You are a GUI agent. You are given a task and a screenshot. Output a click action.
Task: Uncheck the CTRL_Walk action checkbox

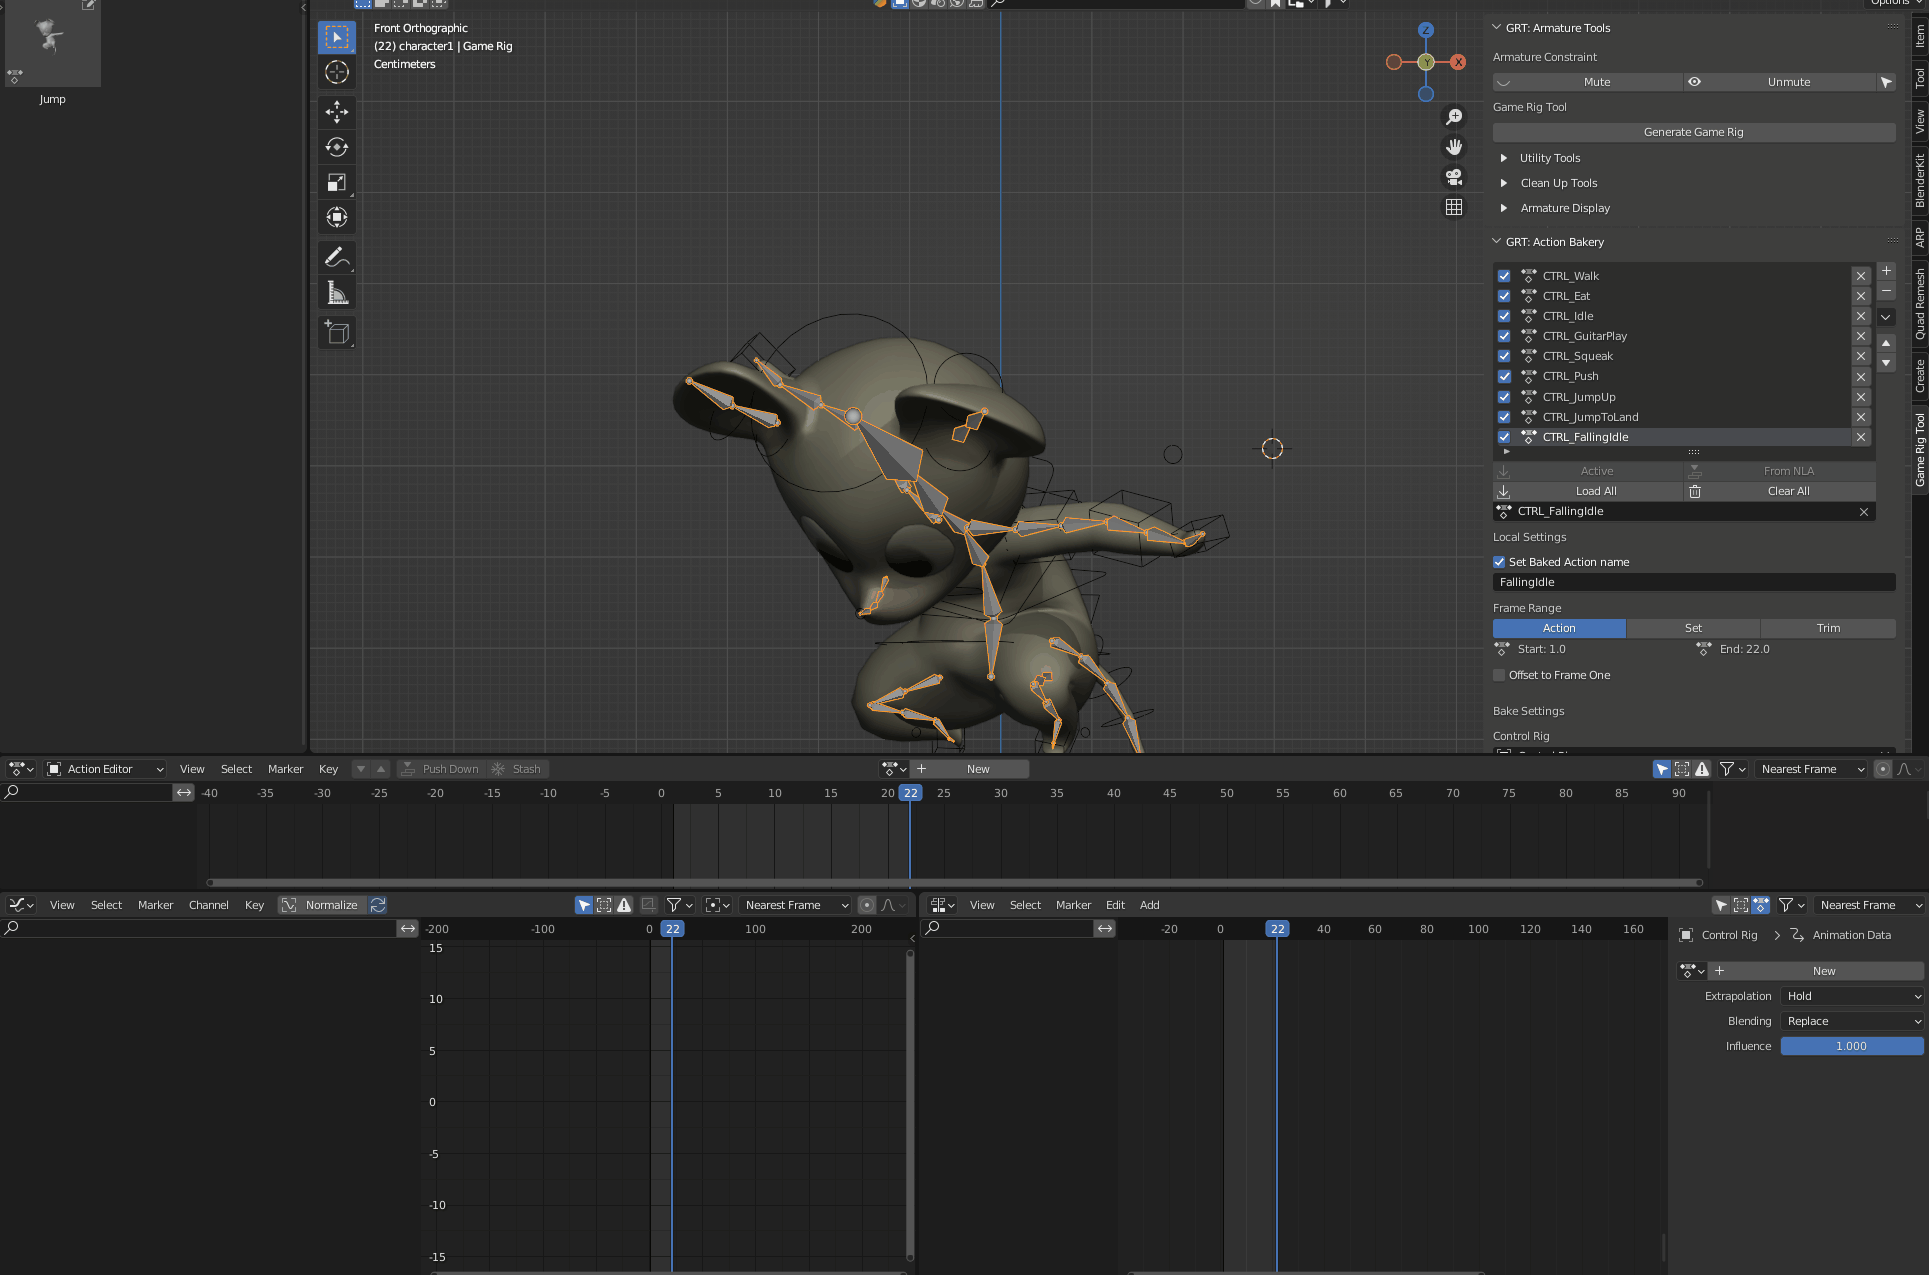(1504, 276)
